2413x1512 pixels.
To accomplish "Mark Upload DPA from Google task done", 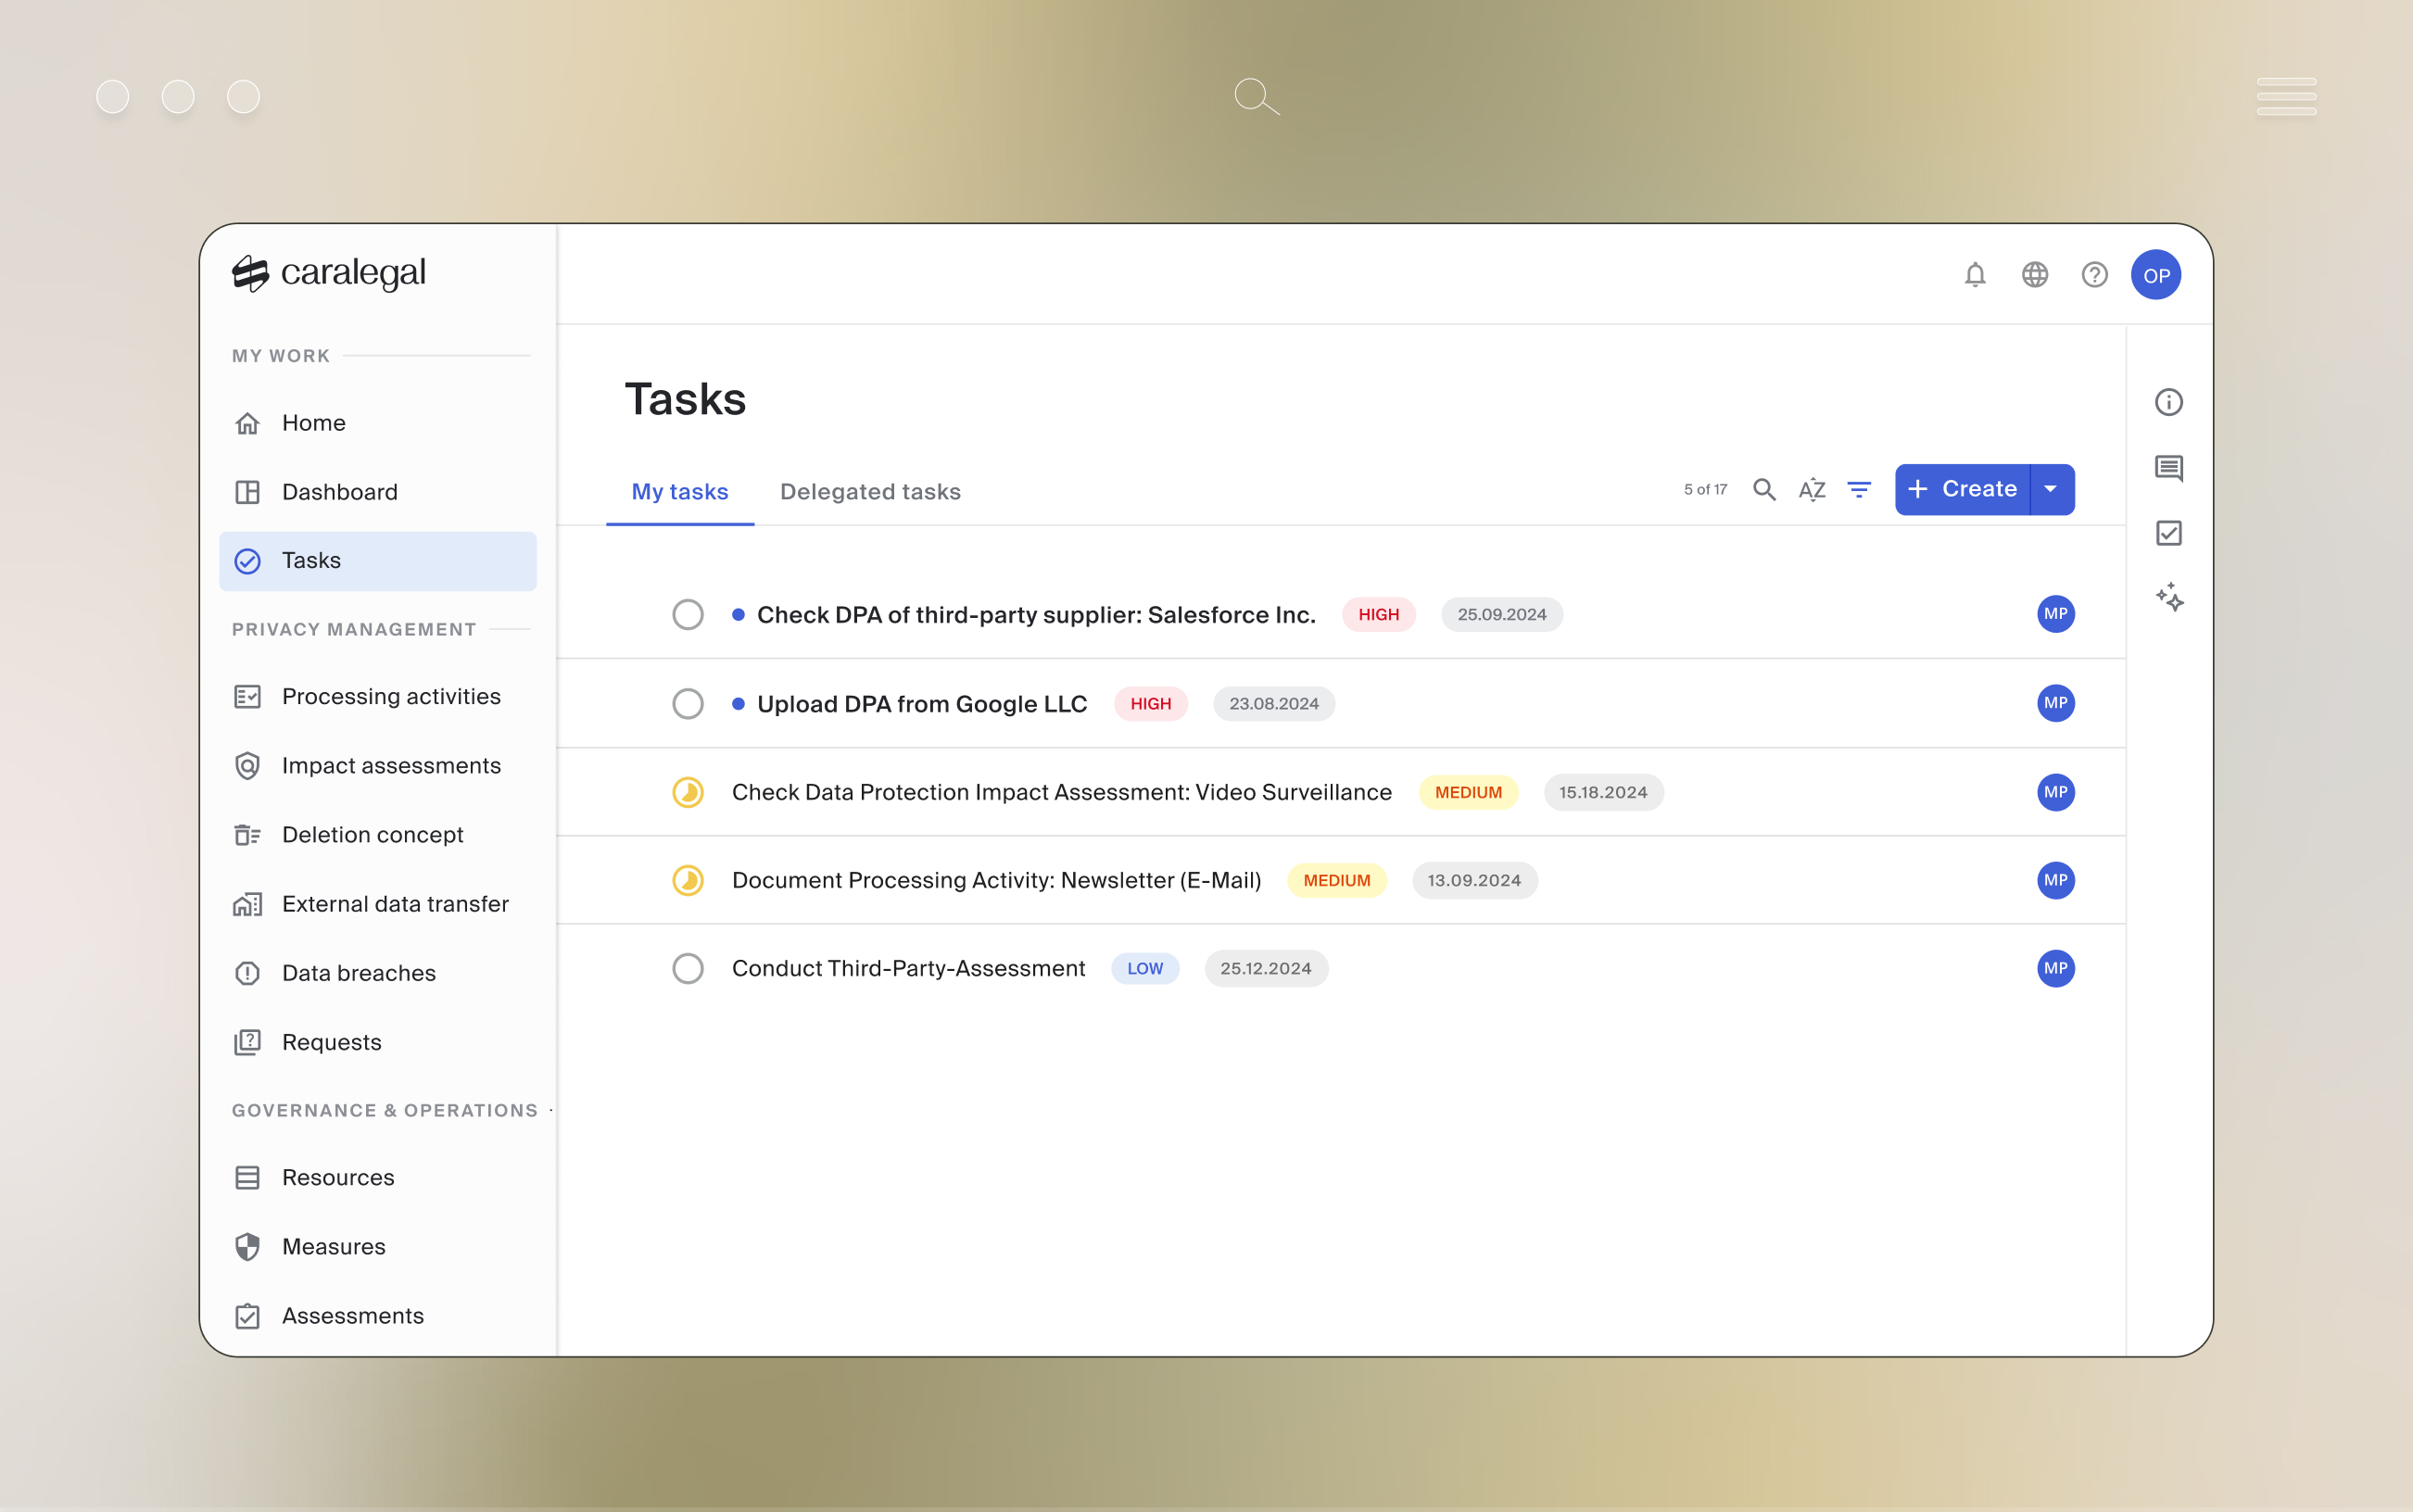I will click(x=687, y=703).
